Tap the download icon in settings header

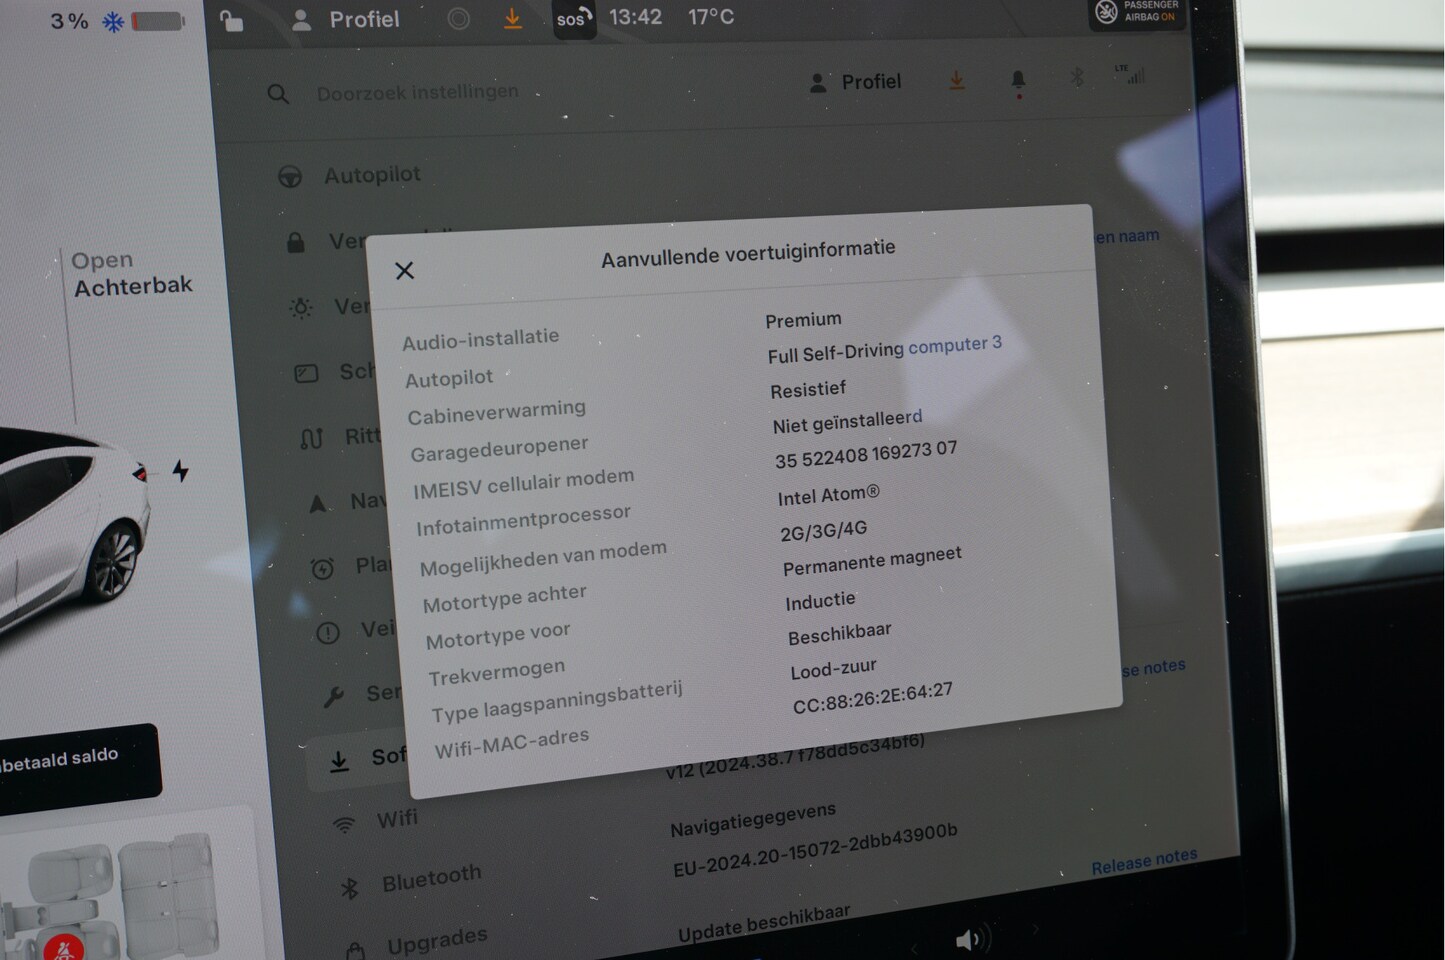[957, 80]
